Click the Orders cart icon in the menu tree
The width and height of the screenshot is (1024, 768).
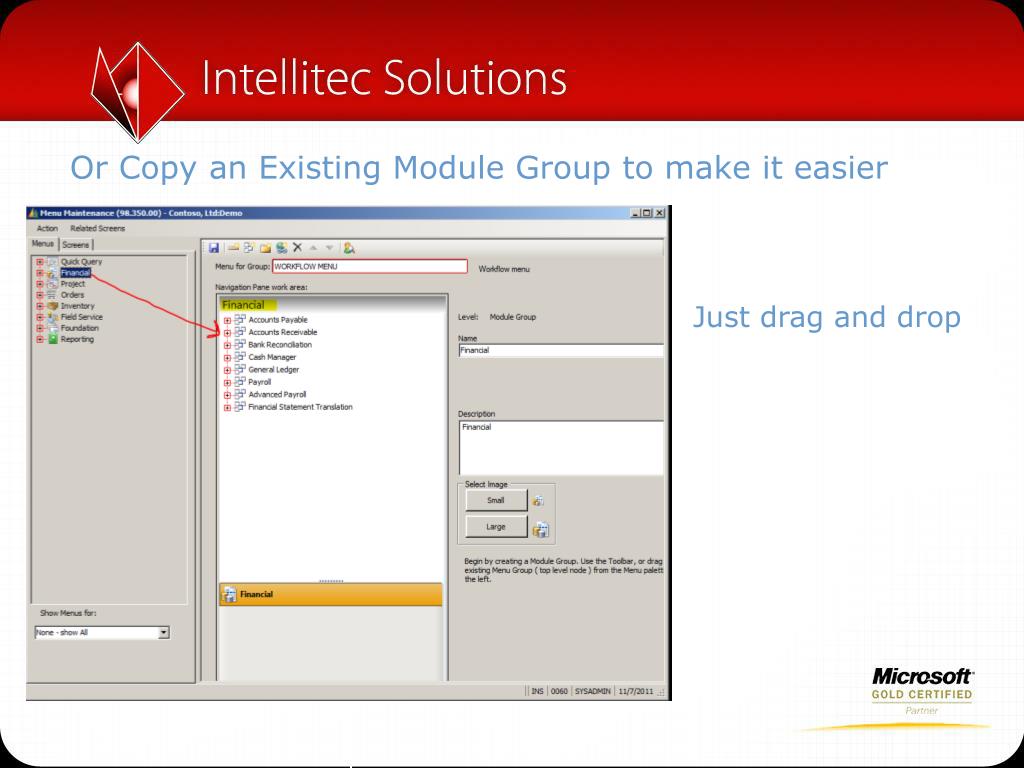pos(52,295)
